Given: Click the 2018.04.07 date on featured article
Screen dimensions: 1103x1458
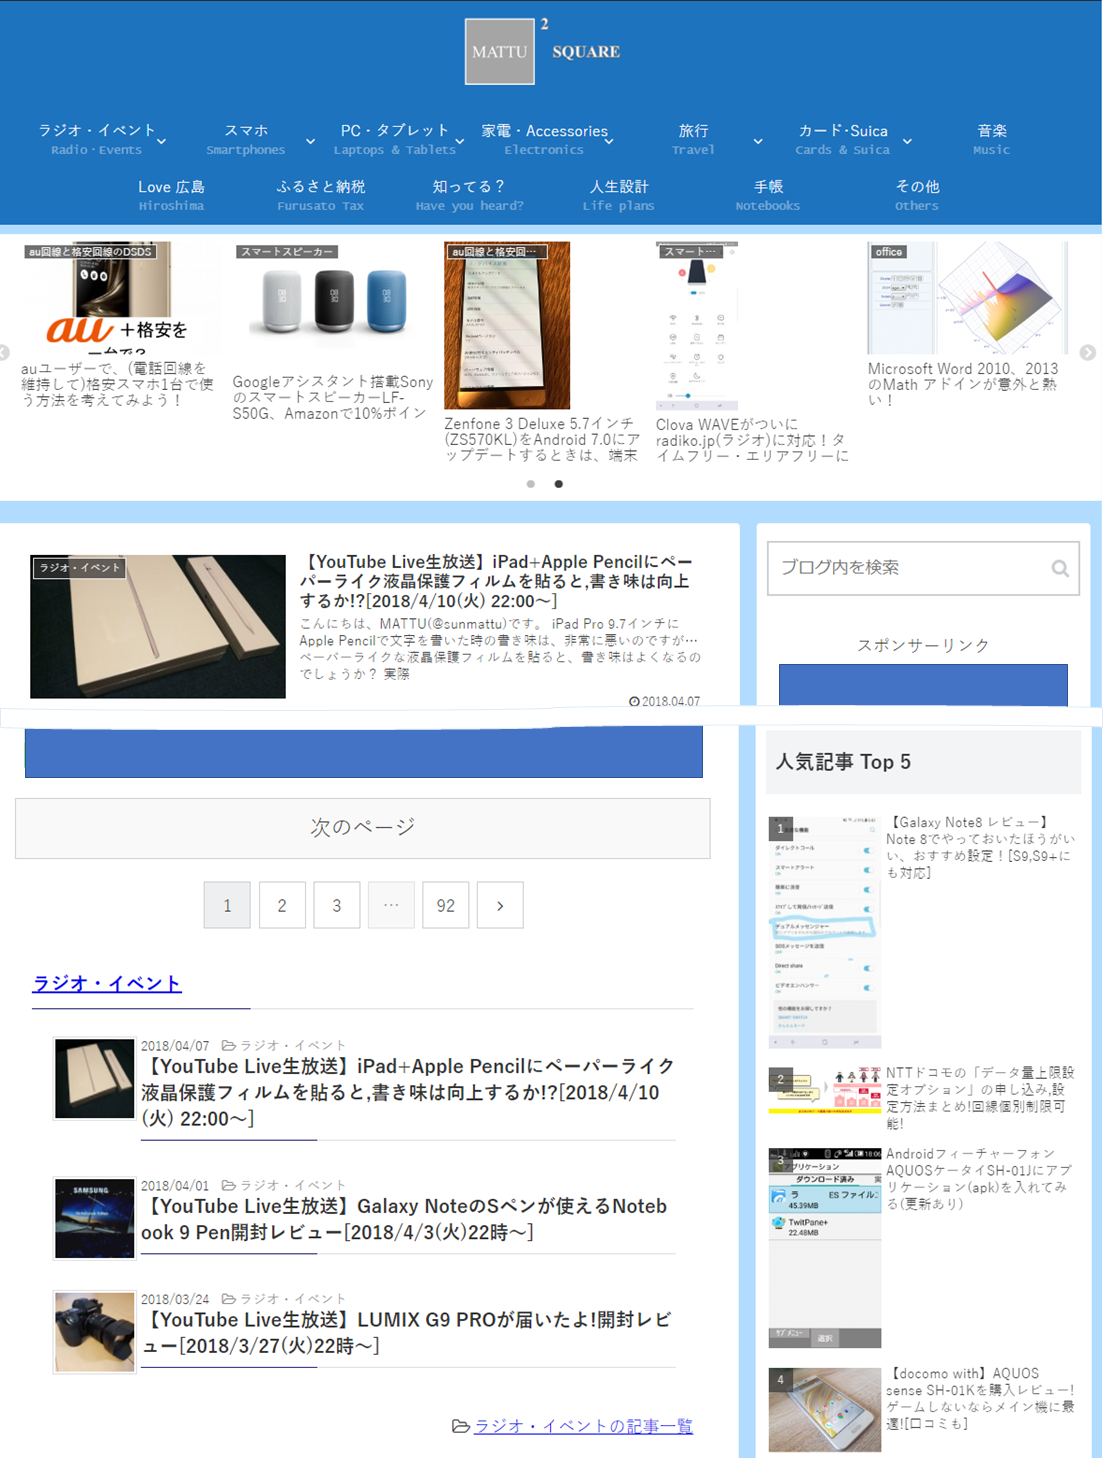Looking at the screenshot, I should click(x=665, y=701).
